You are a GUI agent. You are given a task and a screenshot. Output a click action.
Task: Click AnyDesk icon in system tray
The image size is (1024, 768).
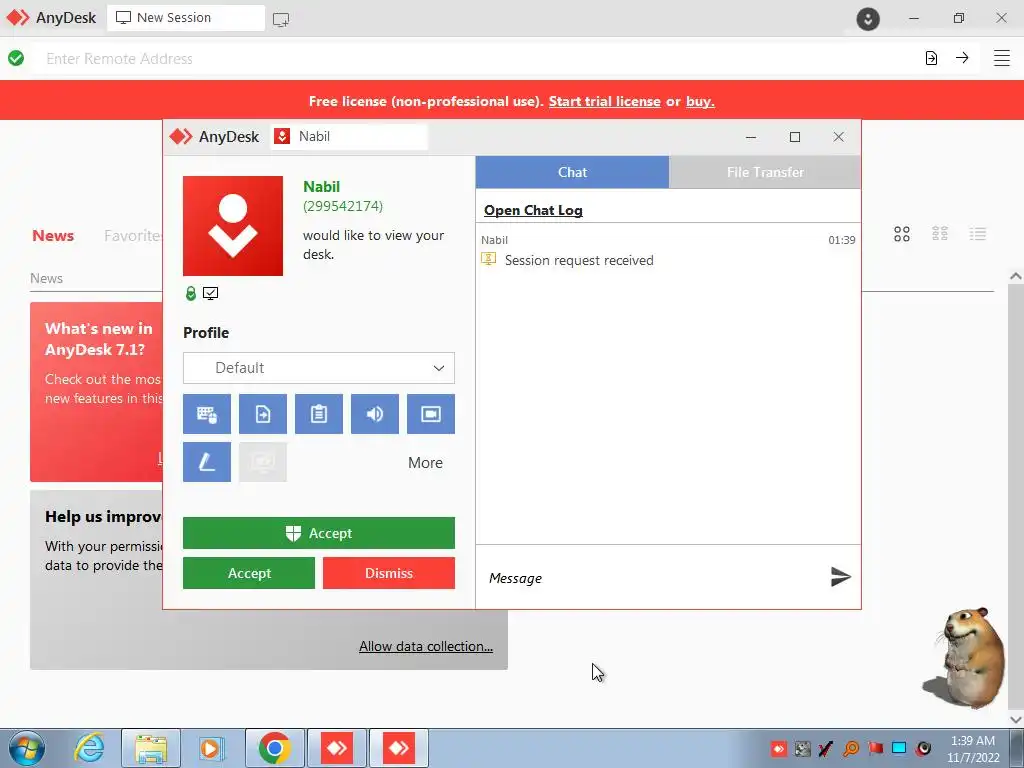778,748
